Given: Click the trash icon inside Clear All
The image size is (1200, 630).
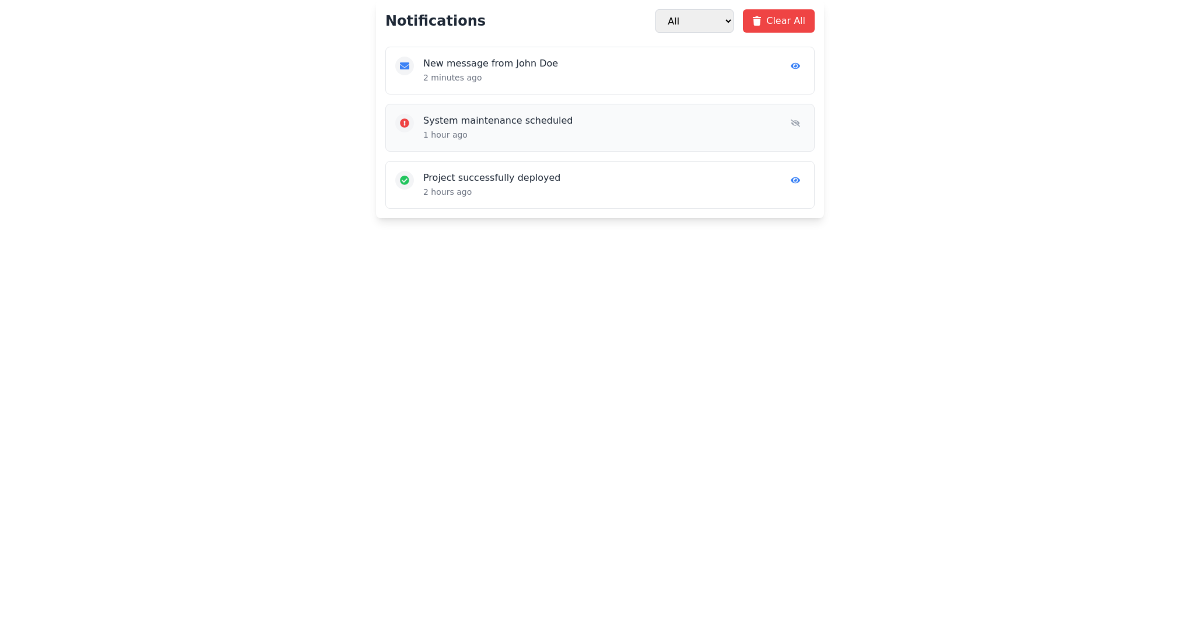Looking at the screenshot, I should click(x=756, y=20).
